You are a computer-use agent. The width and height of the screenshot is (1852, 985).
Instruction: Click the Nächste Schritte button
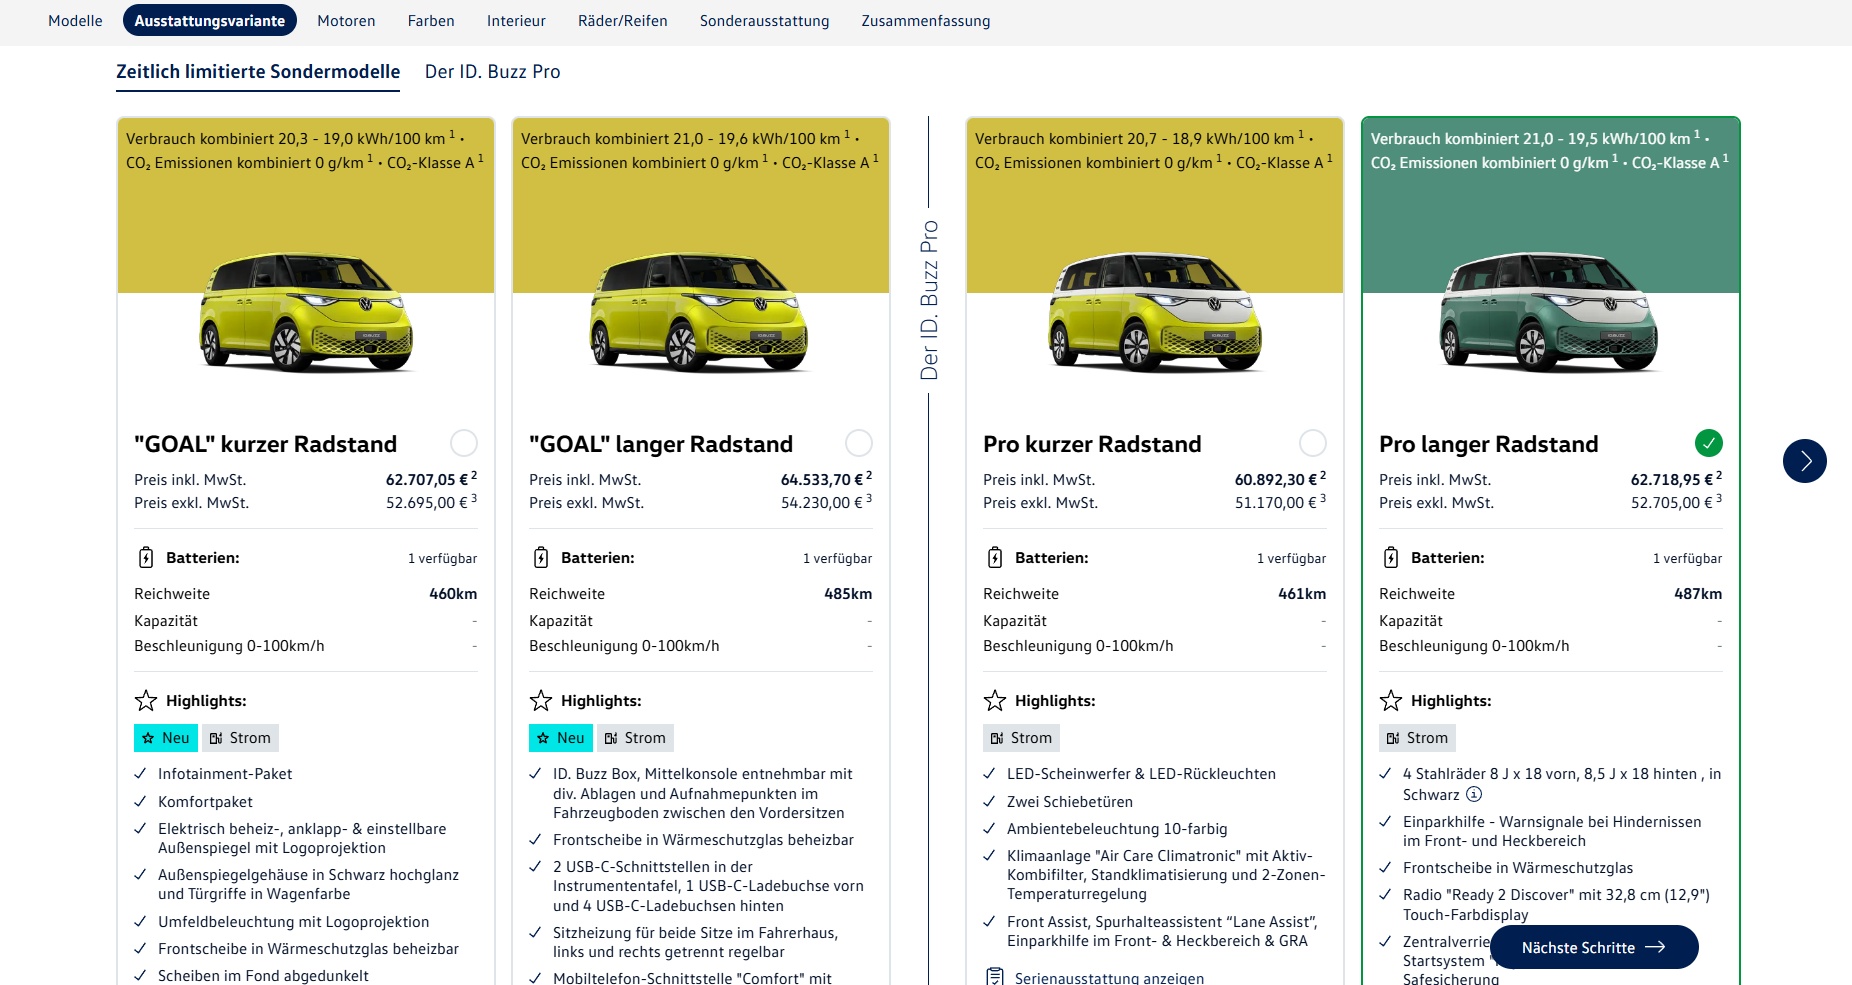pos(1594,947)
